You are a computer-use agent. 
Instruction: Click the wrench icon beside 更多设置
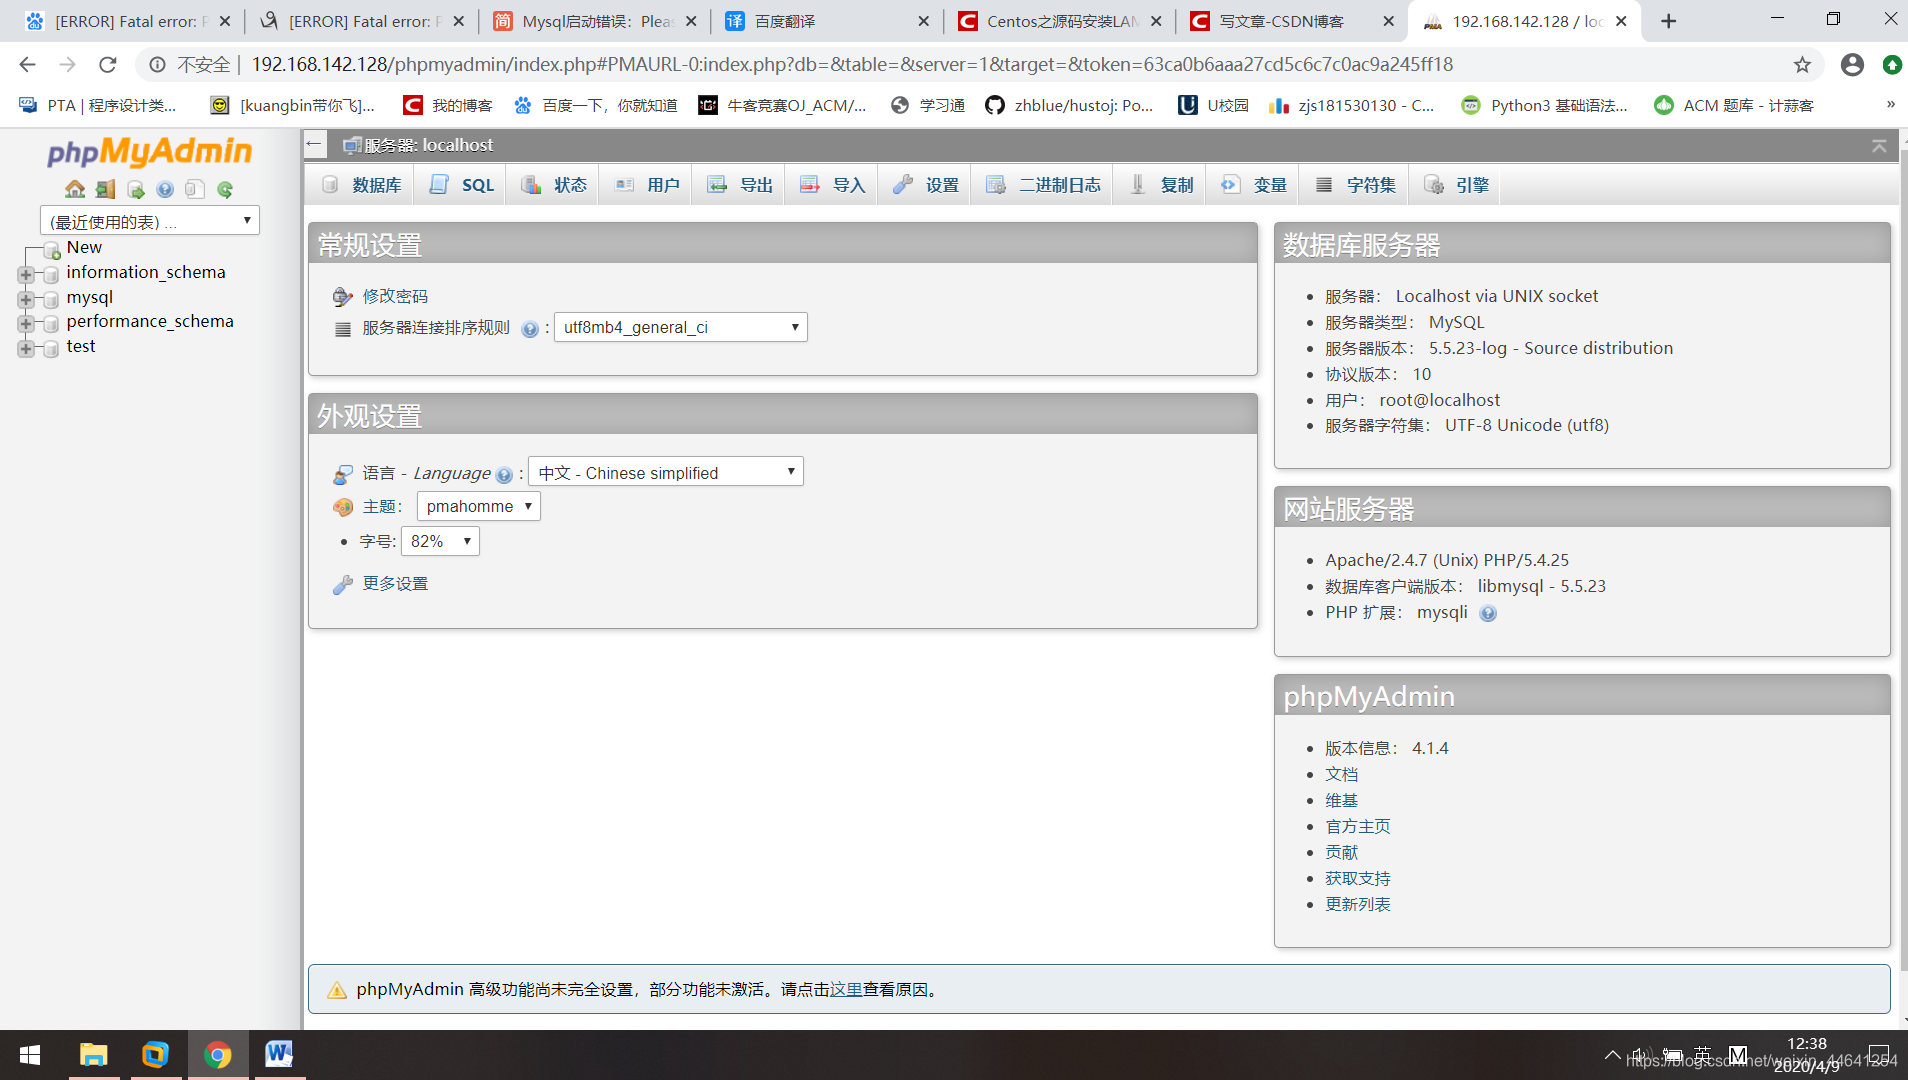343,585
